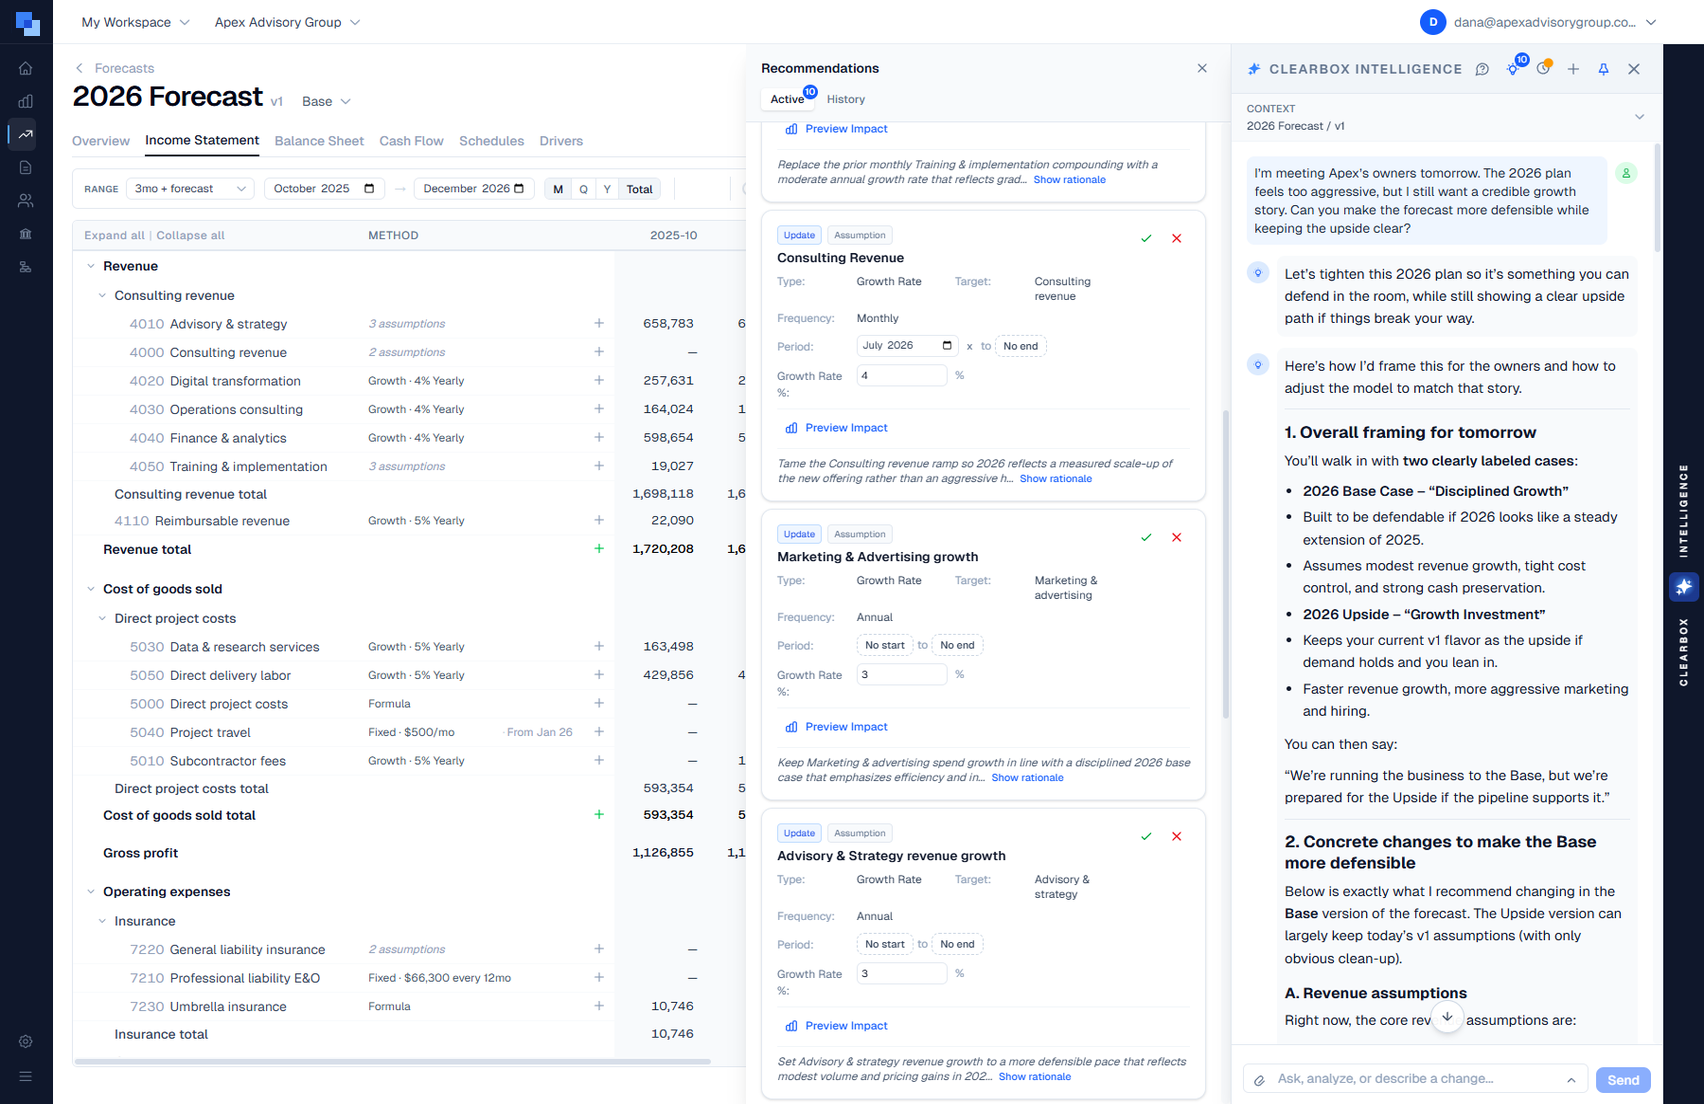1704x1104 pixels.
Task: Reject the Consulting Revenue recommendation
Action: [x=1177, y=238]
